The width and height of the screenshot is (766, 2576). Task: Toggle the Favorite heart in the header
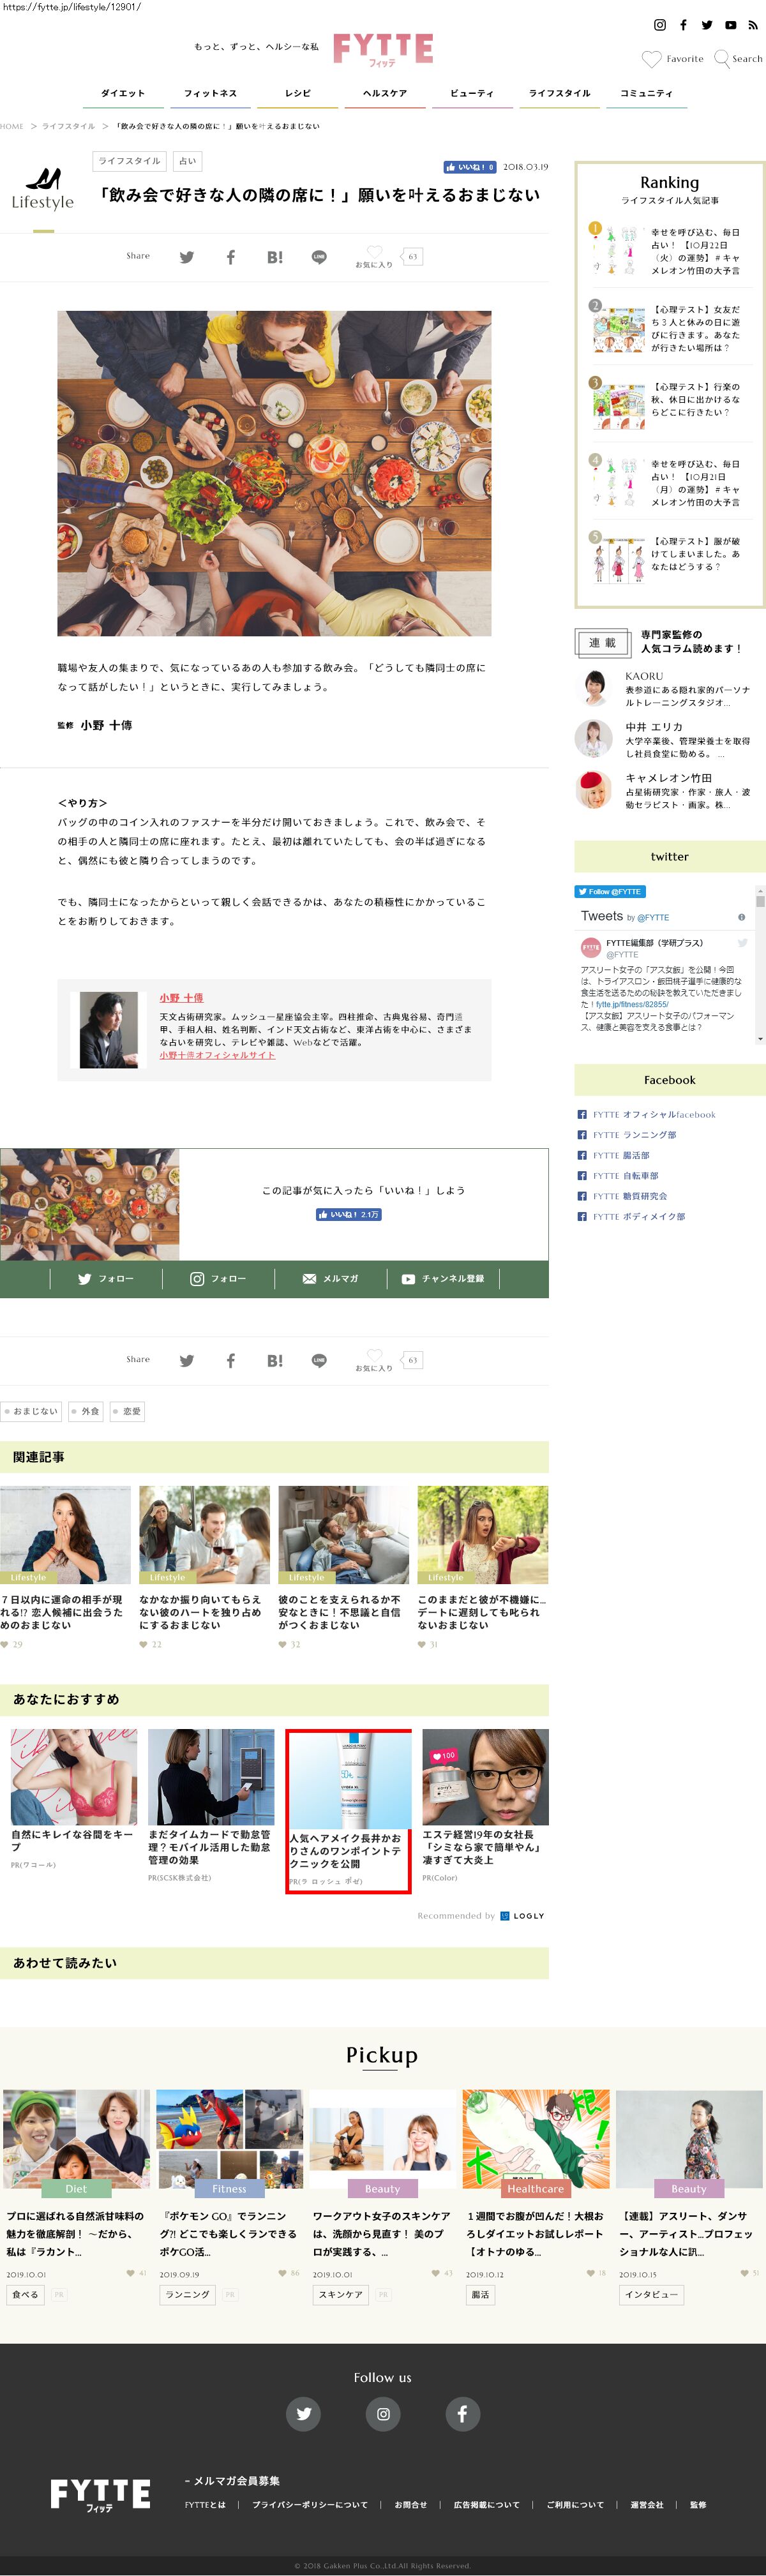click(x=651, y=59)
